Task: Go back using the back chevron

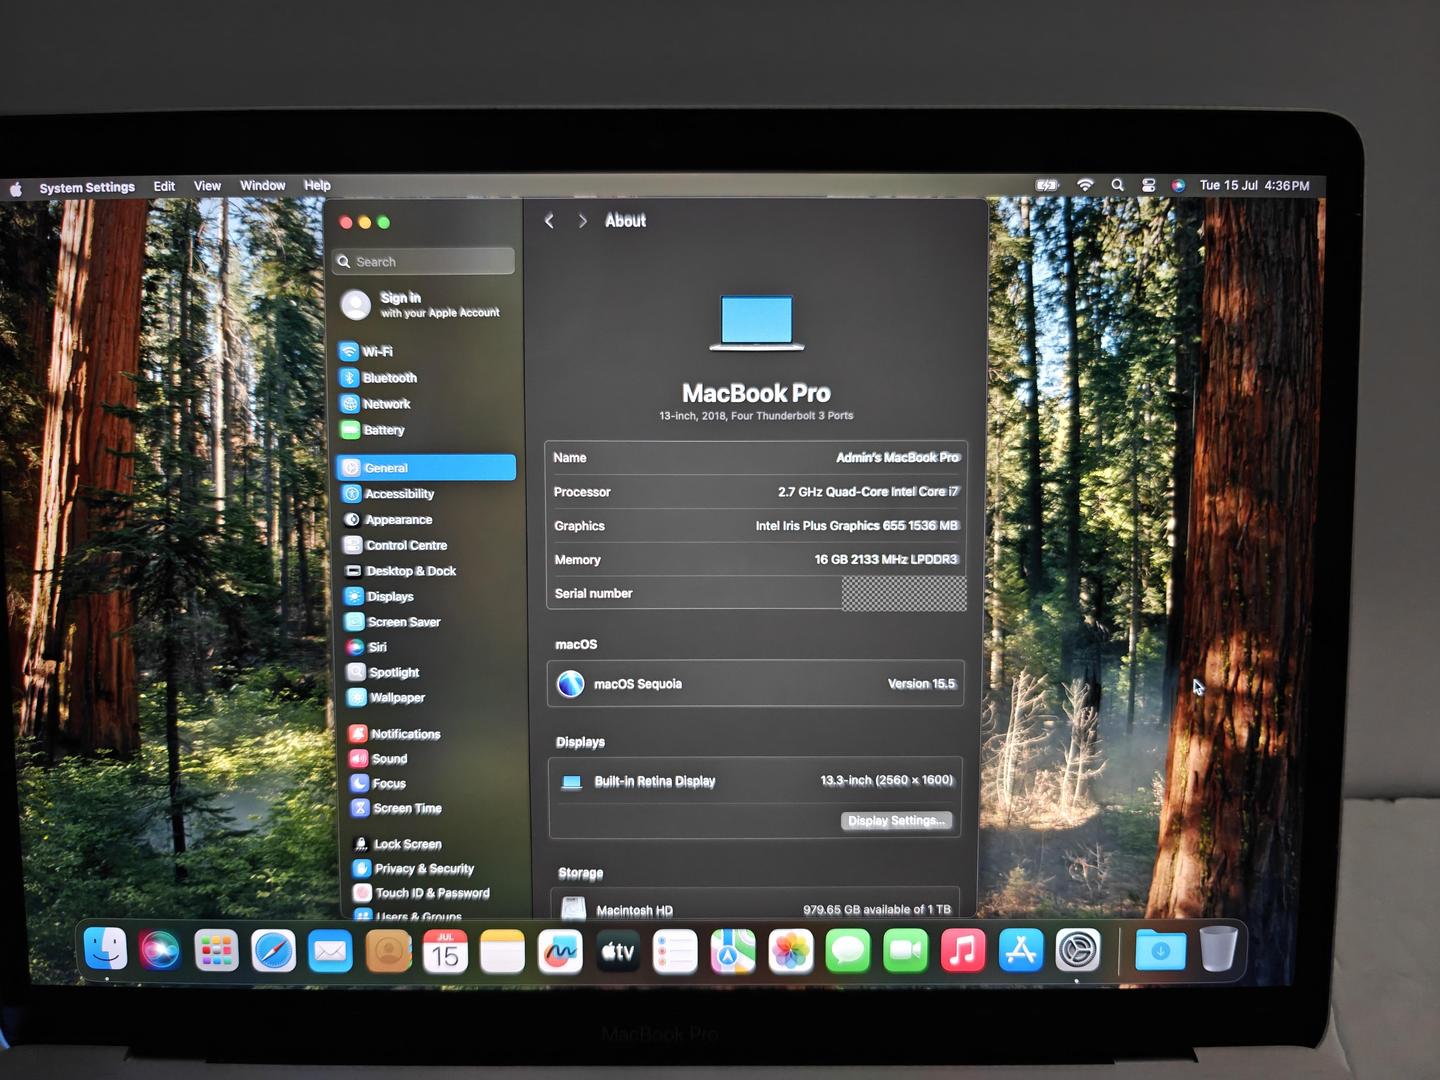Action: coord(549,221)
